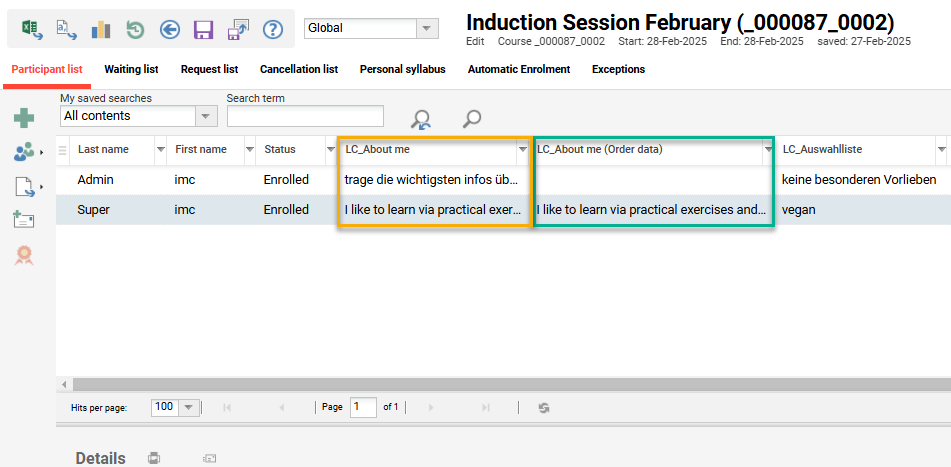The image size is (951, 467).
Task: Open the Hits per page dropdown
Action: pyautogui.click(x=187, y=408)
